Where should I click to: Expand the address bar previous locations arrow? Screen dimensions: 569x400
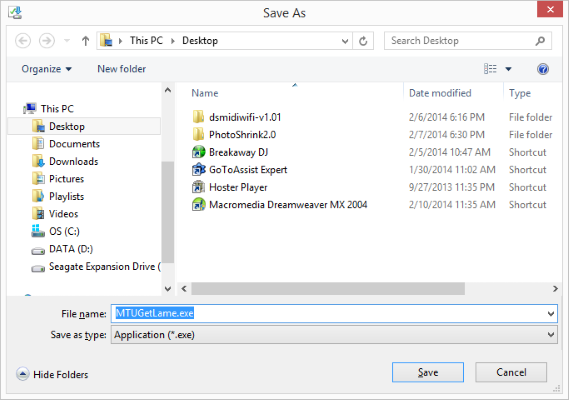click(345, 41)
